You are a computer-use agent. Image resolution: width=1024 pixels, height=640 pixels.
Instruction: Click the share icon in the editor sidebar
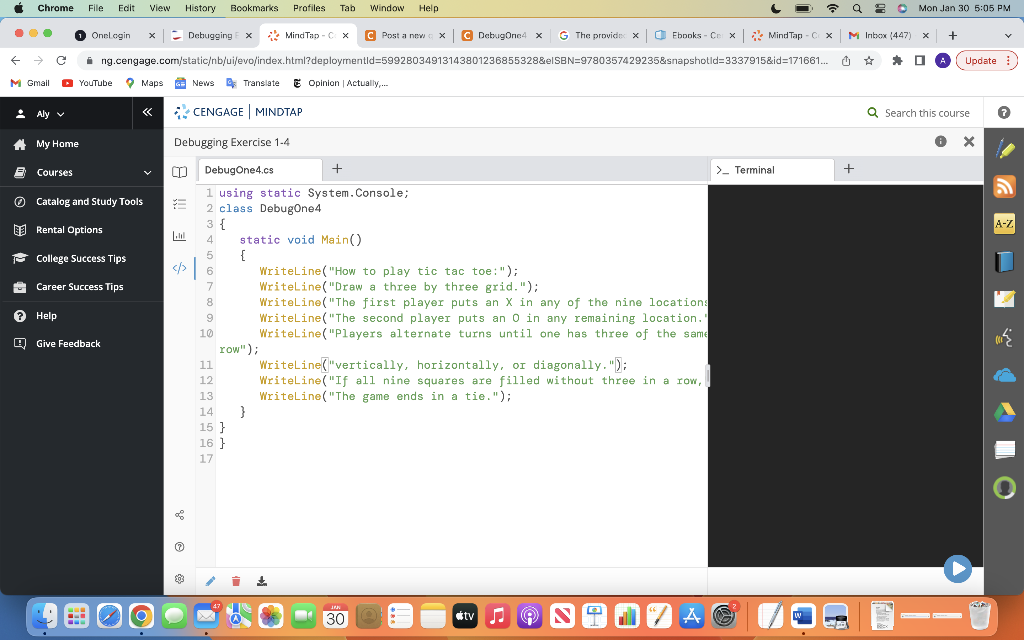(180, 514)
